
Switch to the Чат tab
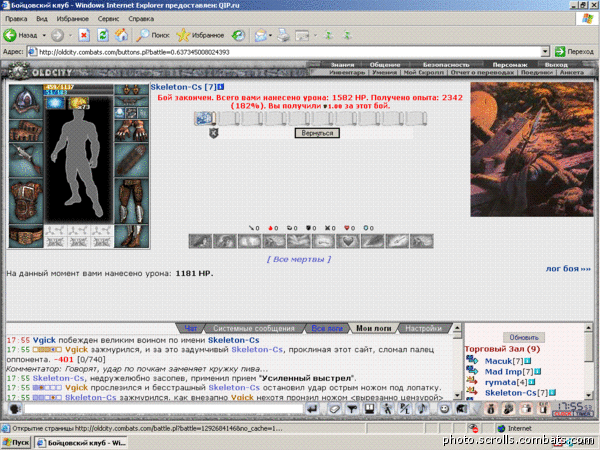[191, 328]
